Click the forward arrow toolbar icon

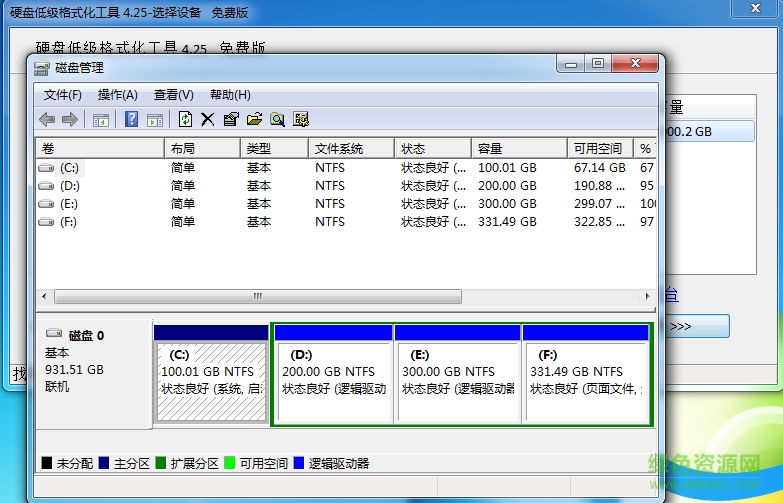point(70,120)
